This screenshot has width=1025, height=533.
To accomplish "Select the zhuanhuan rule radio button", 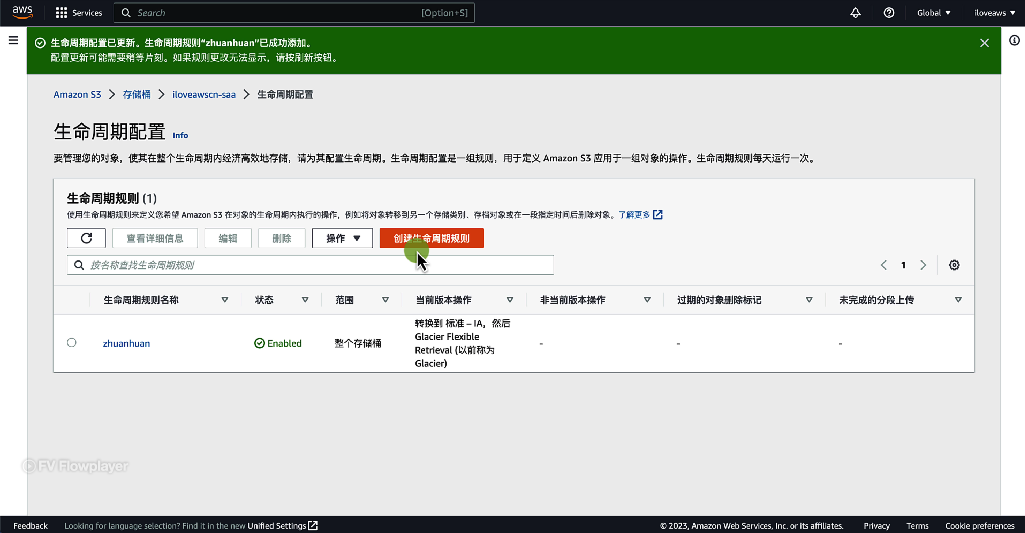I will [71, 343].
